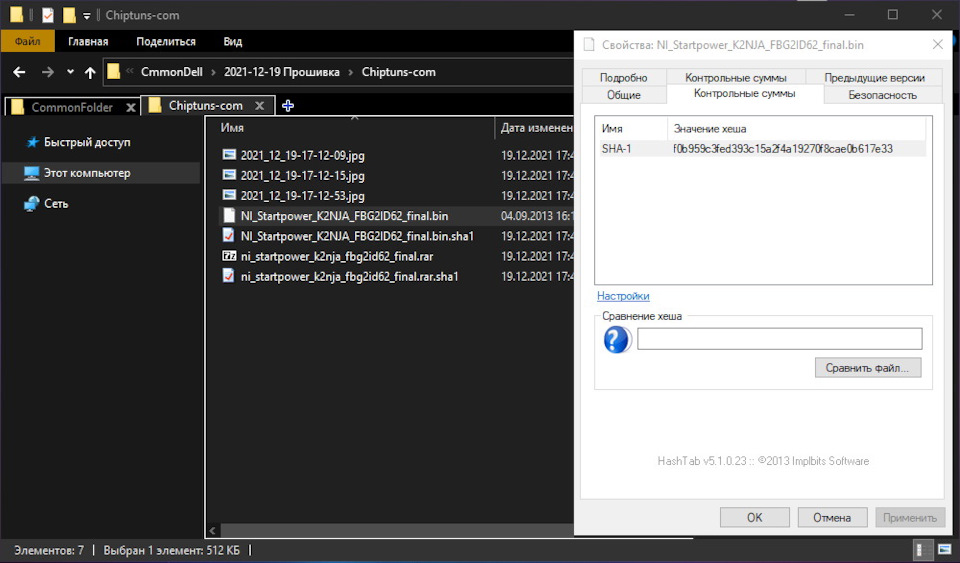The width and height of the screenshot is (960, 563).
Task: Switch to large icons view in status bar
Action: coord(945,550)
